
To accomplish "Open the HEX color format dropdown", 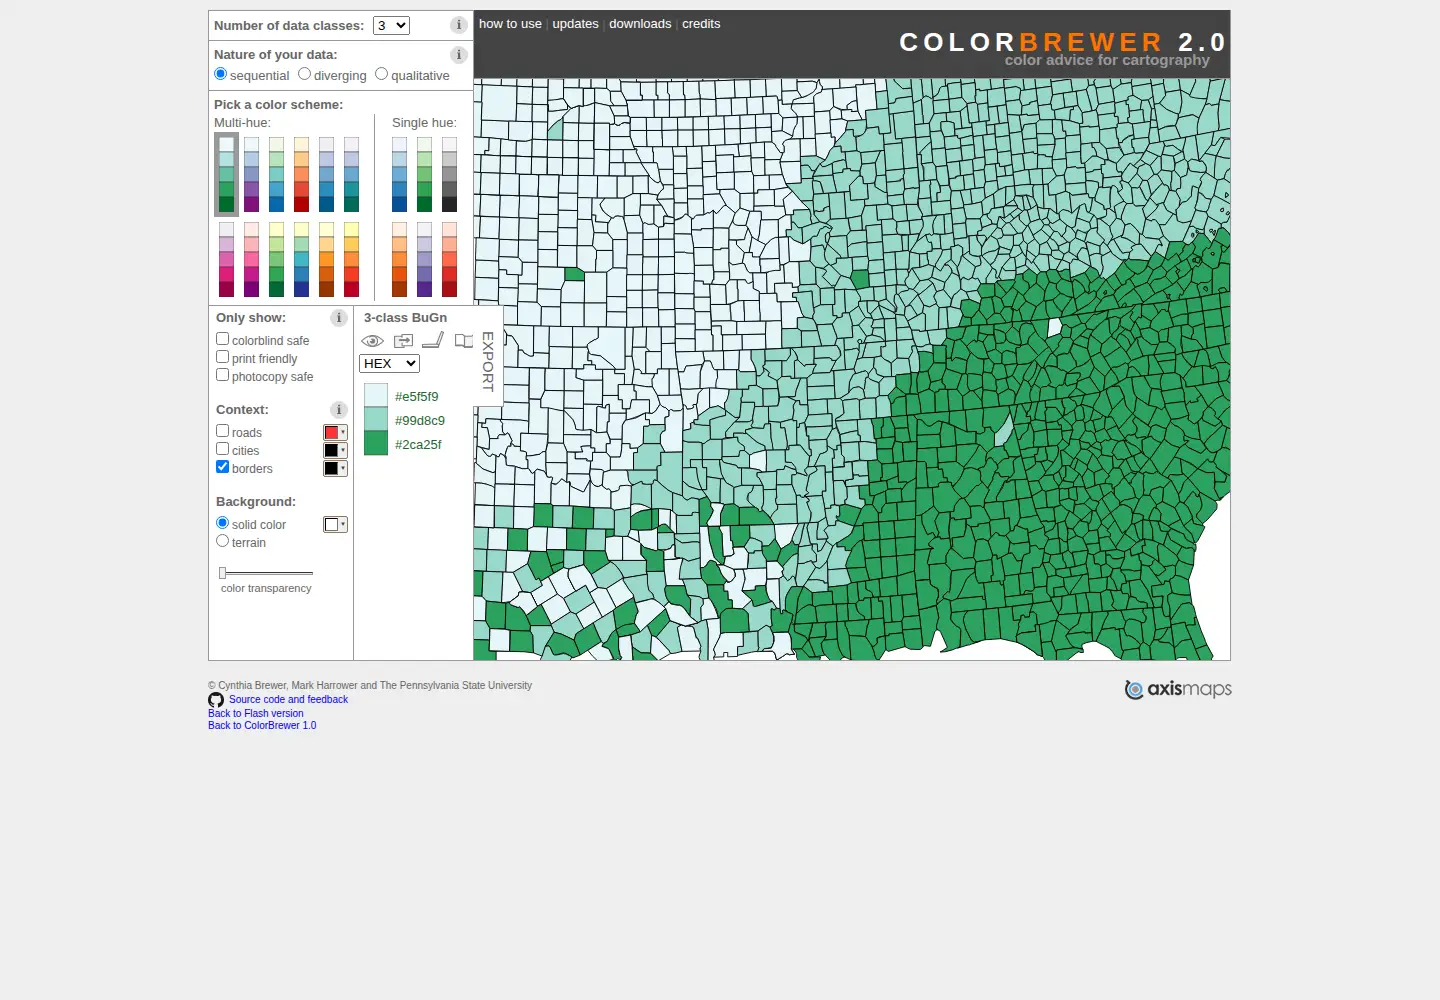I will [x=389, y=364].
